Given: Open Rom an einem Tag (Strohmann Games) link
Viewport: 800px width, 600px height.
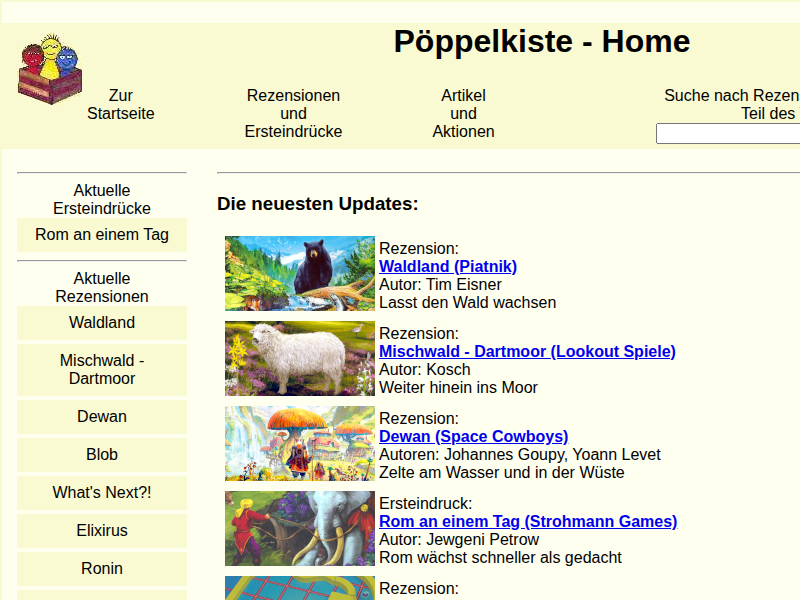Looking at the screenshot, I should 528,521.
